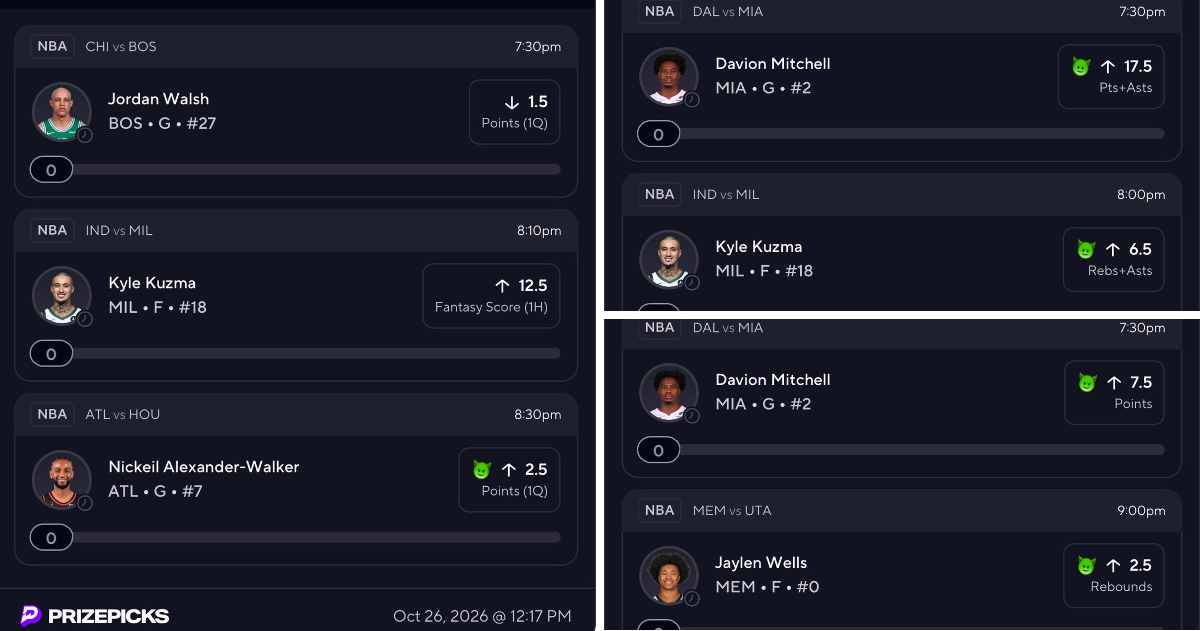Click the down arrow on Jordan Walsh 1.5 Points
The height and width of the screenshot is (631, 1200).
pyautogui.click(x=512, y=102)
